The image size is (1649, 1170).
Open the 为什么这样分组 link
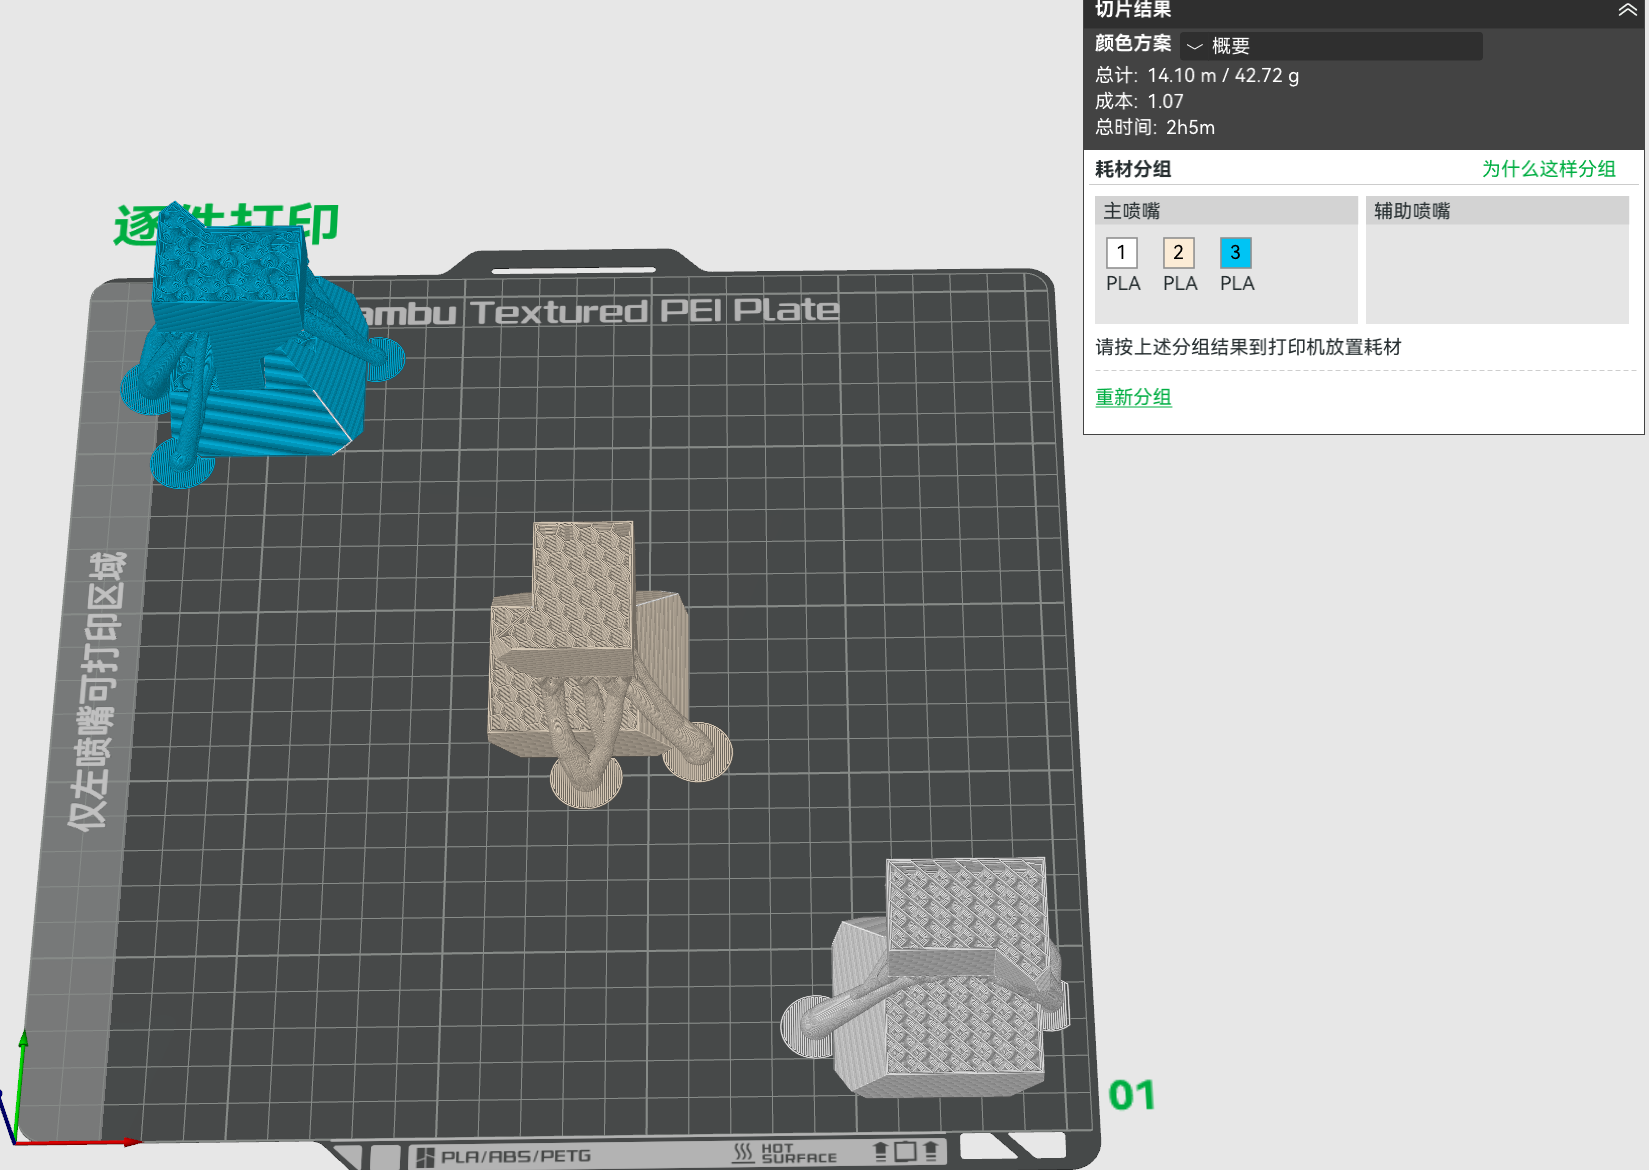click(1548, 169)
